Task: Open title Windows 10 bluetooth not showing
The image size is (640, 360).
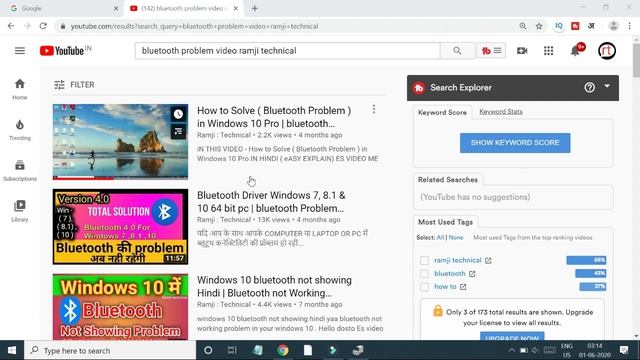Action: pos(274,287)
